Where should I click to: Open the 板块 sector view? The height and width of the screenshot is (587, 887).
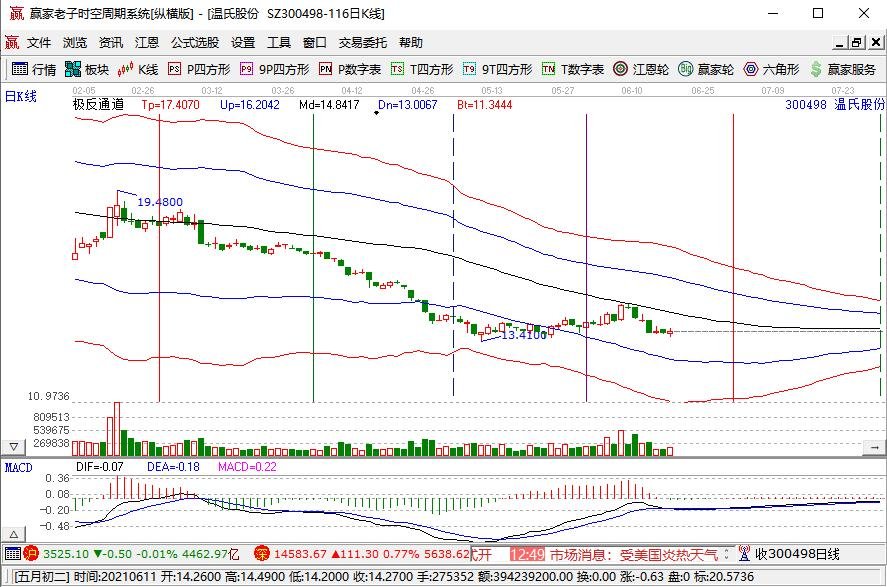click(87, 69)
